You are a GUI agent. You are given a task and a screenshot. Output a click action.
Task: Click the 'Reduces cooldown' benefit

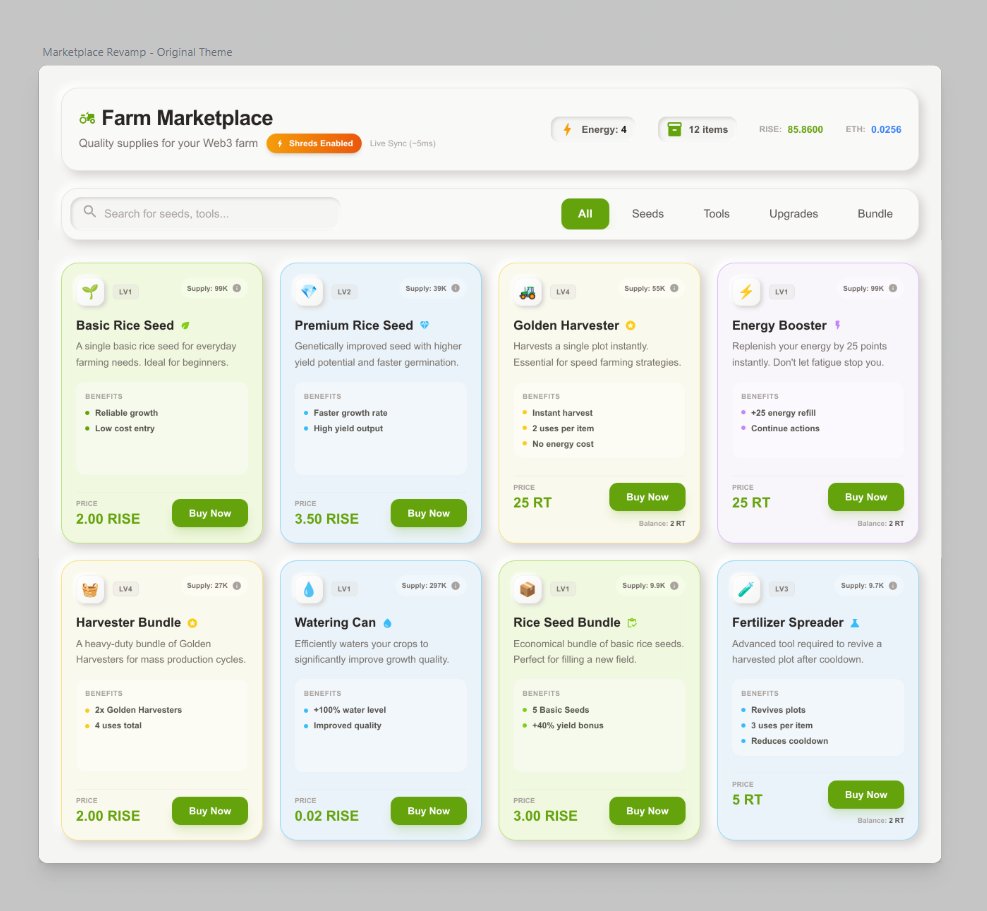(x=789, y=741)
